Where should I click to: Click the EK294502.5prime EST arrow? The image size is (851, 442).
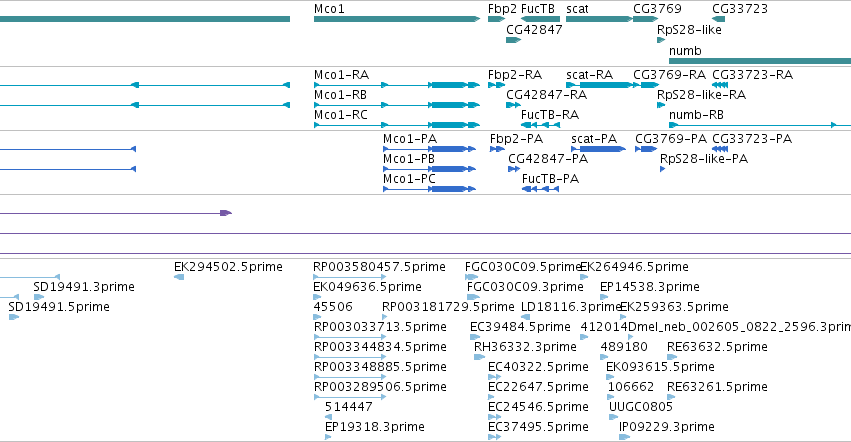click(x=179, y=277)
